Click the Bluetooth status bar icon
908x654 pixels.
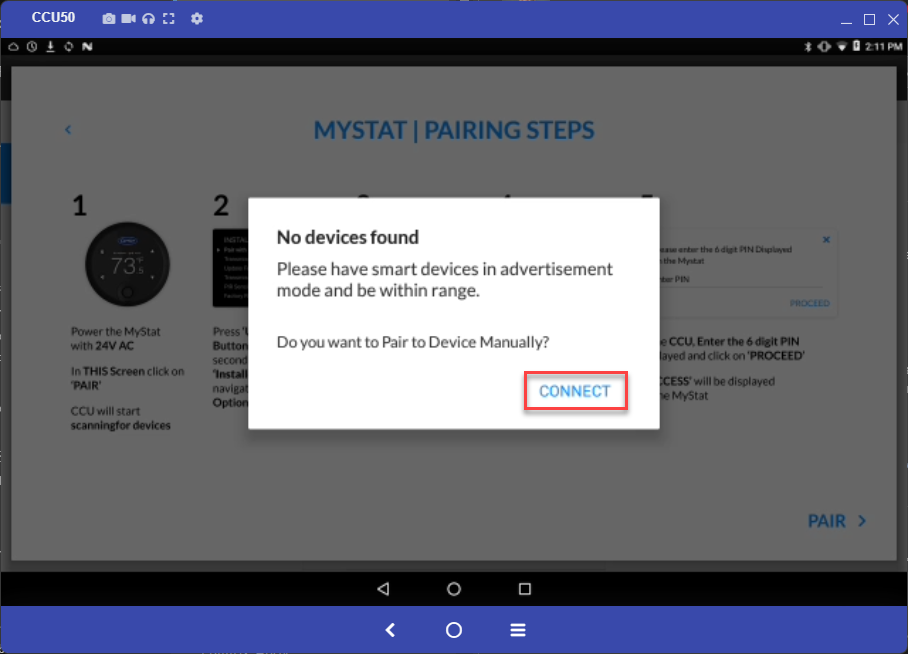click(x=808, y=47)
